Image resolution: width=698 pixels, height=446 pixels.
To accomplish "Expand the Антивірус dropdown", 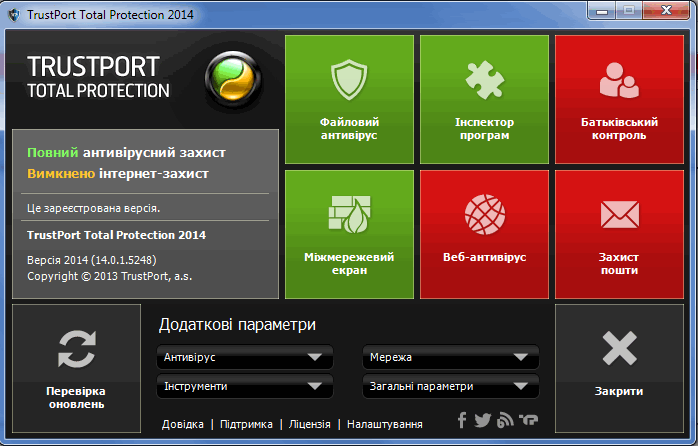I will (x=245, y=357).
